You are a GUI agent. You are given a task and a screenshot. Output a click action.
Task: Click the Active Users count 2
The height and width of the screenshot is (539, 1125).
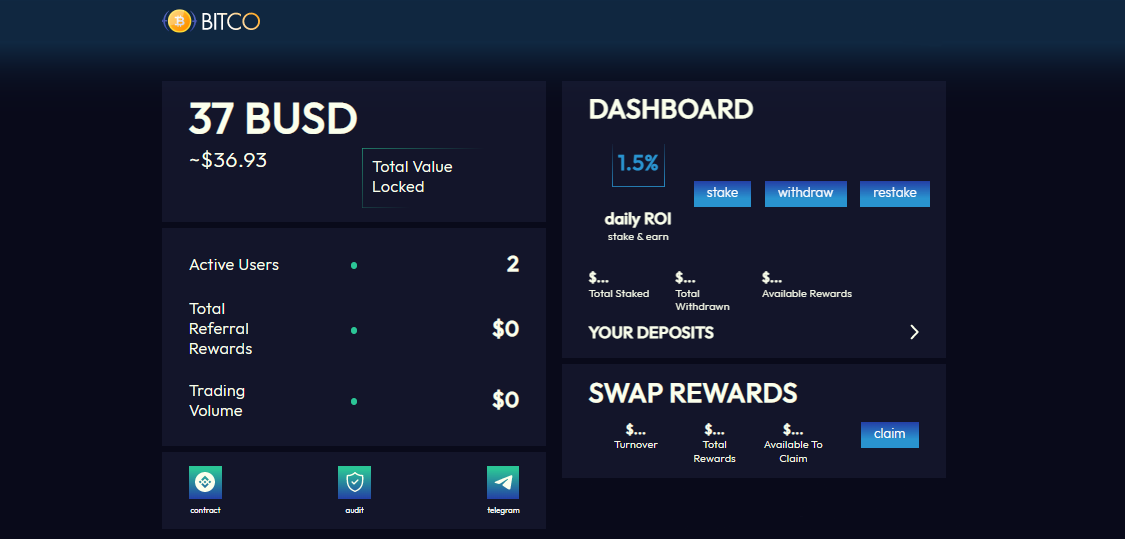point(512,265)
